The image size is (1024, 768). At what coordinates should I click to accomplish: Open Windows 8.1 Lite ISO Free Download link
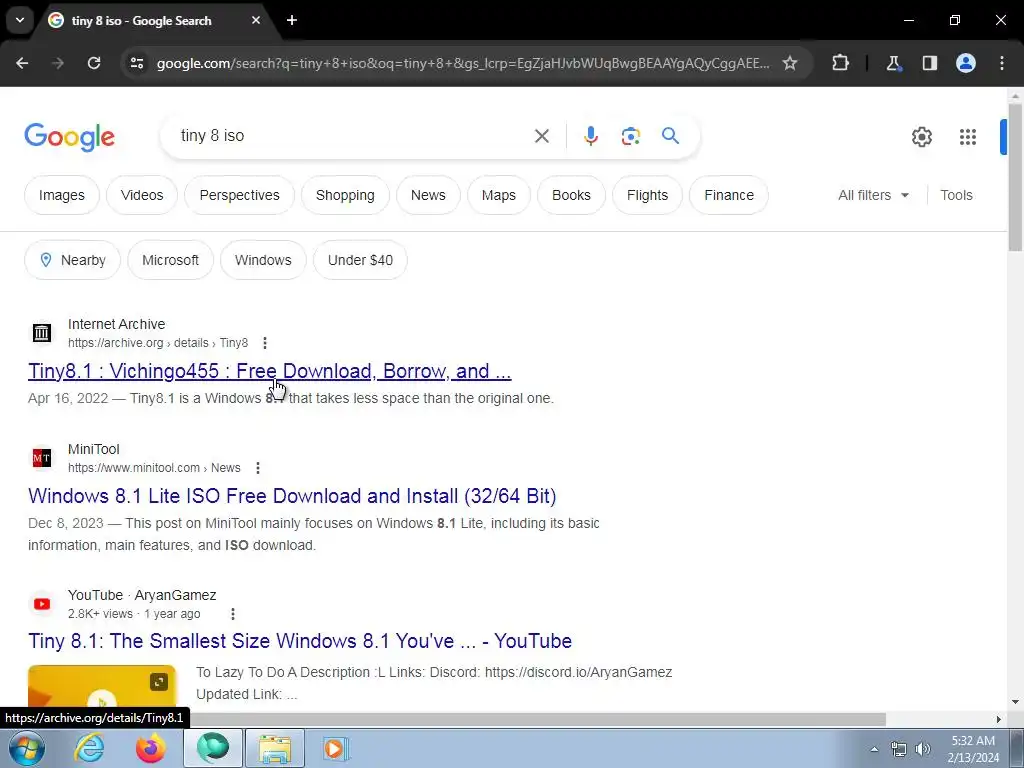click(x=292, y=496)
